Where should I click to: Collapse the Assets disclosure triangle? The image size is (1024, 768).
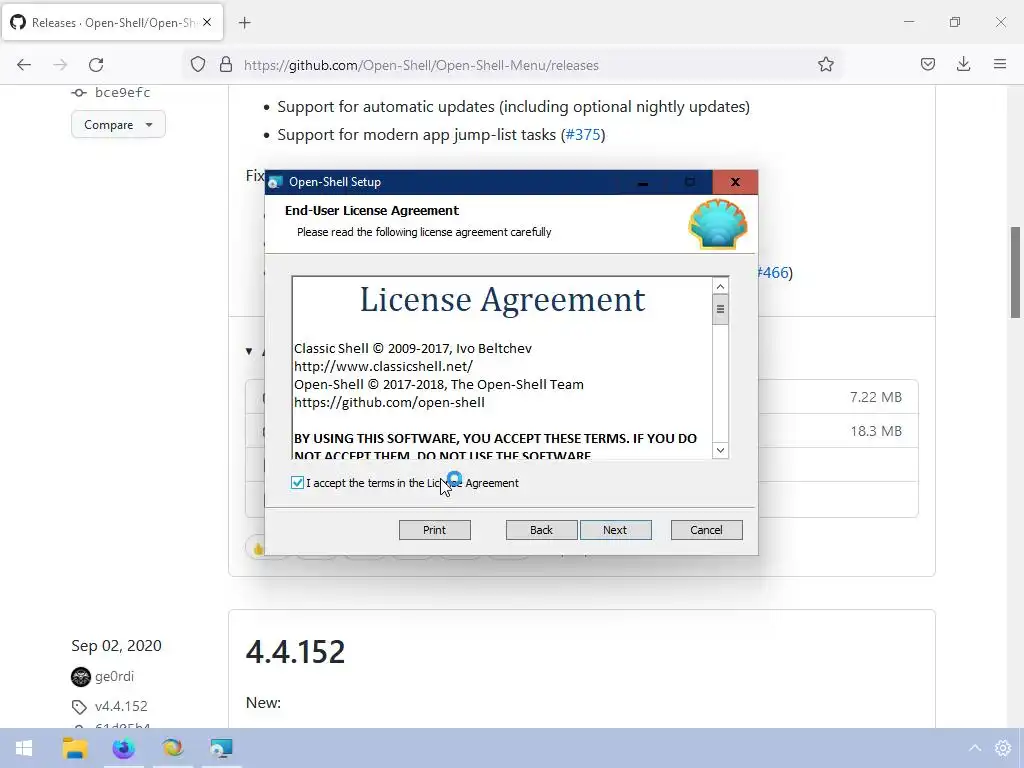(x=249, y=351)
